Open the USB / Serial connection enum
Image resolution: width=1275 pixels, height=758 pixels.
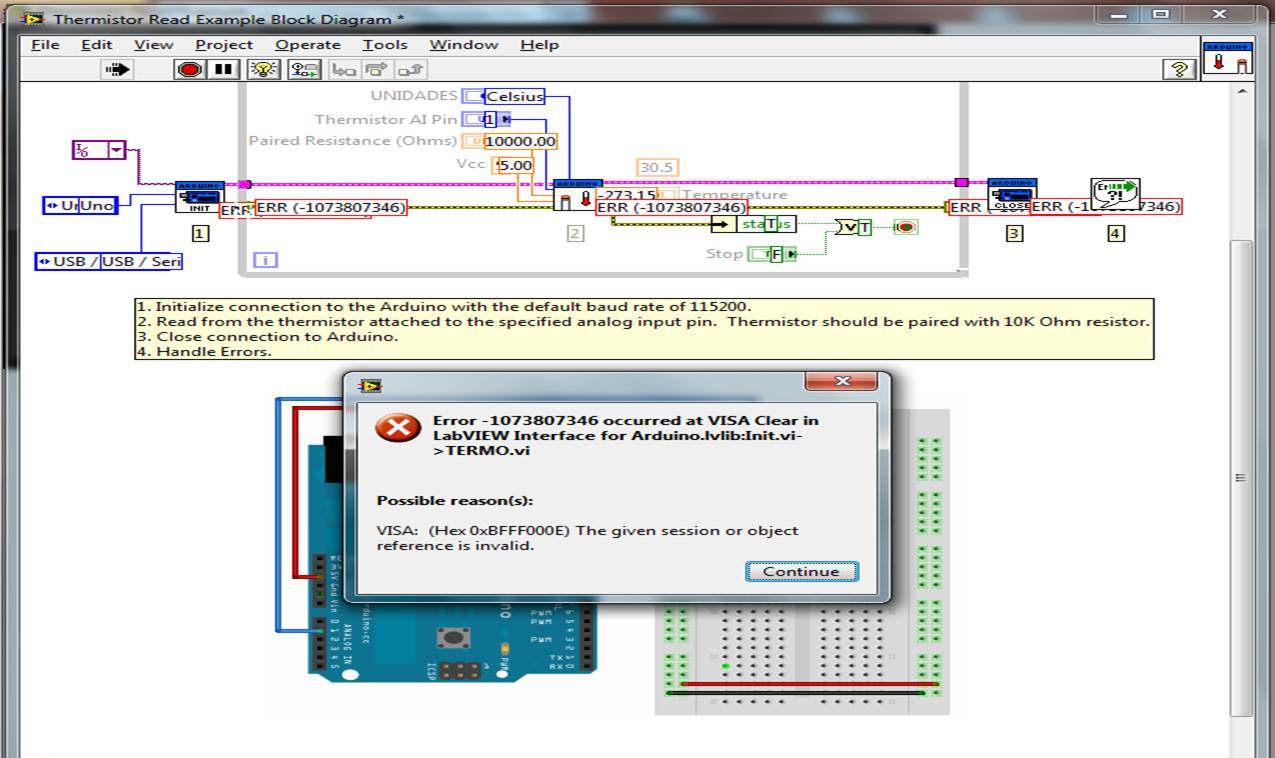point(109,261)
